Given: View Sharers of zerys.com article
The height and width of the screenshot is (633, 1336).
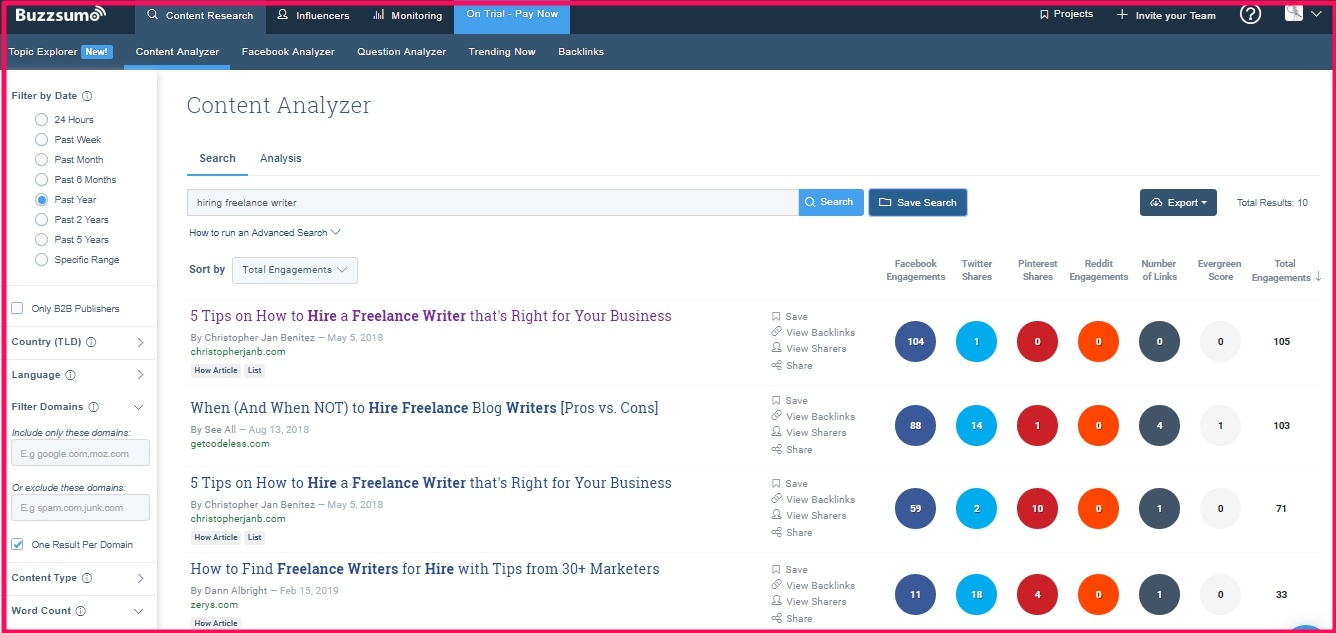Looking at the screenshot, I should click(809, 602).
